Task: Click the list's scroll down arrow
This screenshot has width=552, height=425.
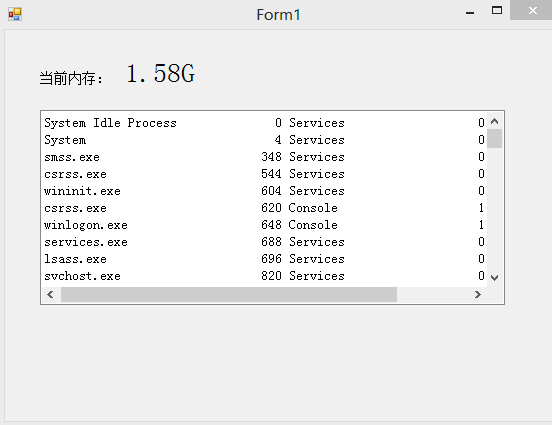Action: pyautogui.click(x=494, y=278)
